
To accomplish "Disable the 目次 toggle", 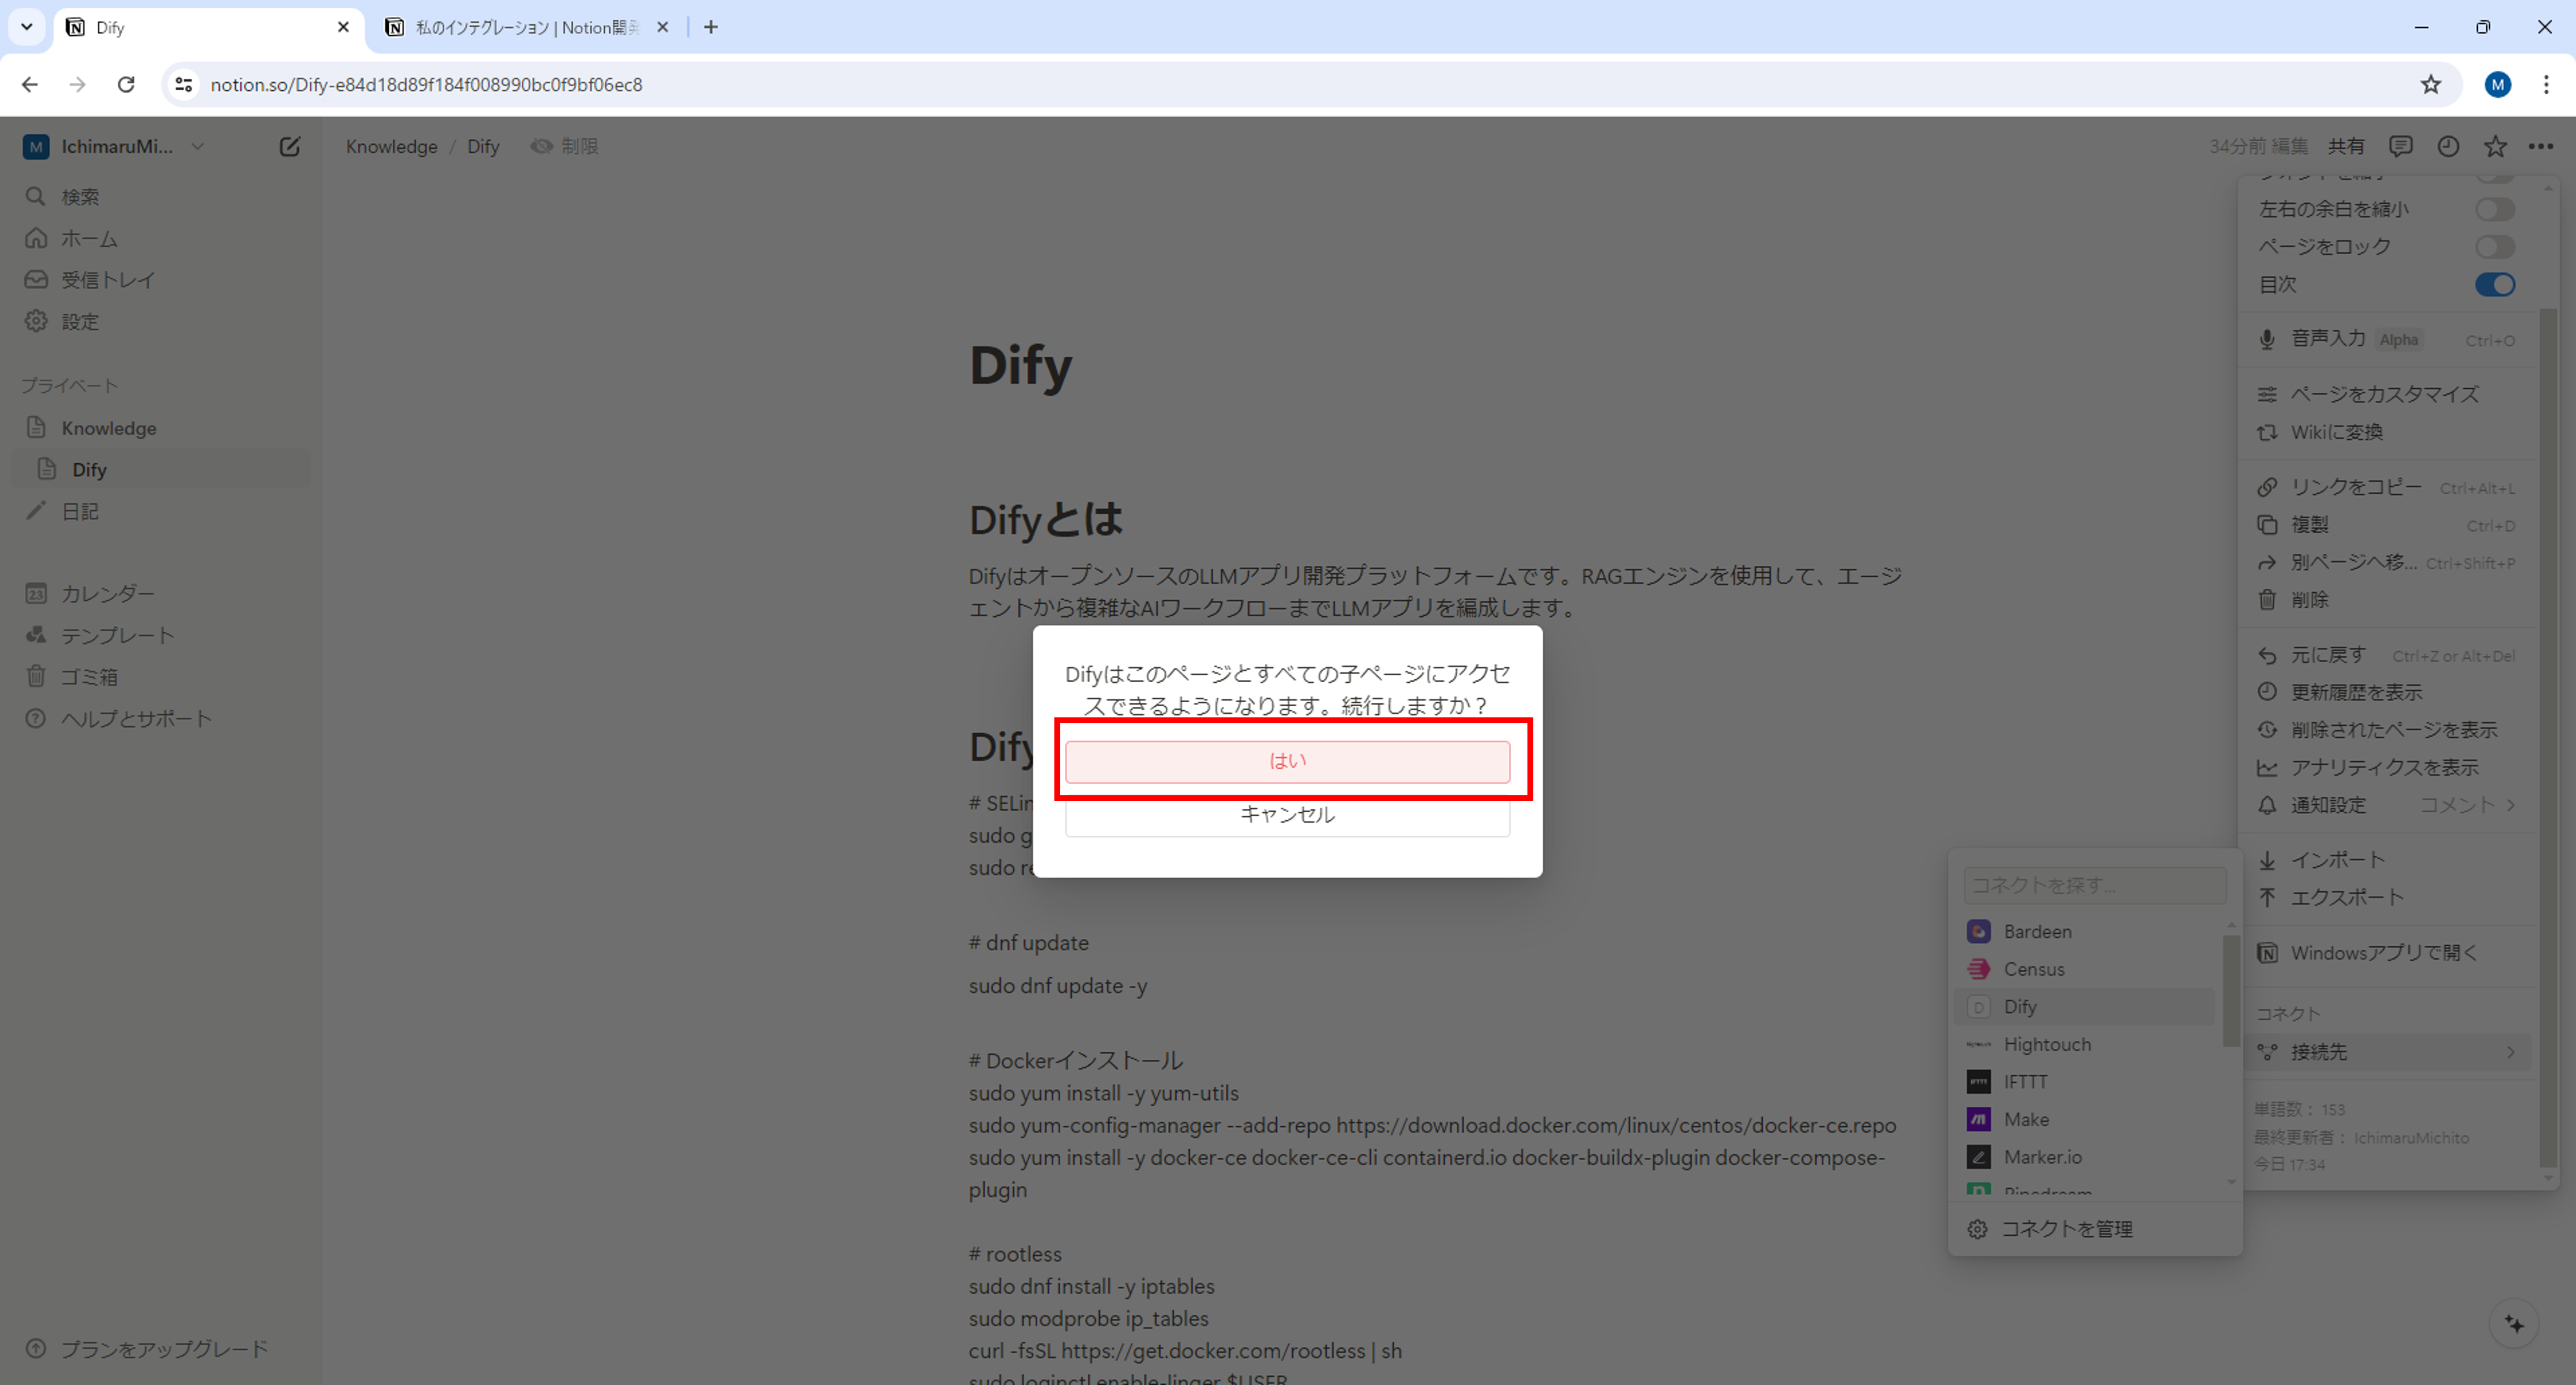I will click(x=2494, y=285).
